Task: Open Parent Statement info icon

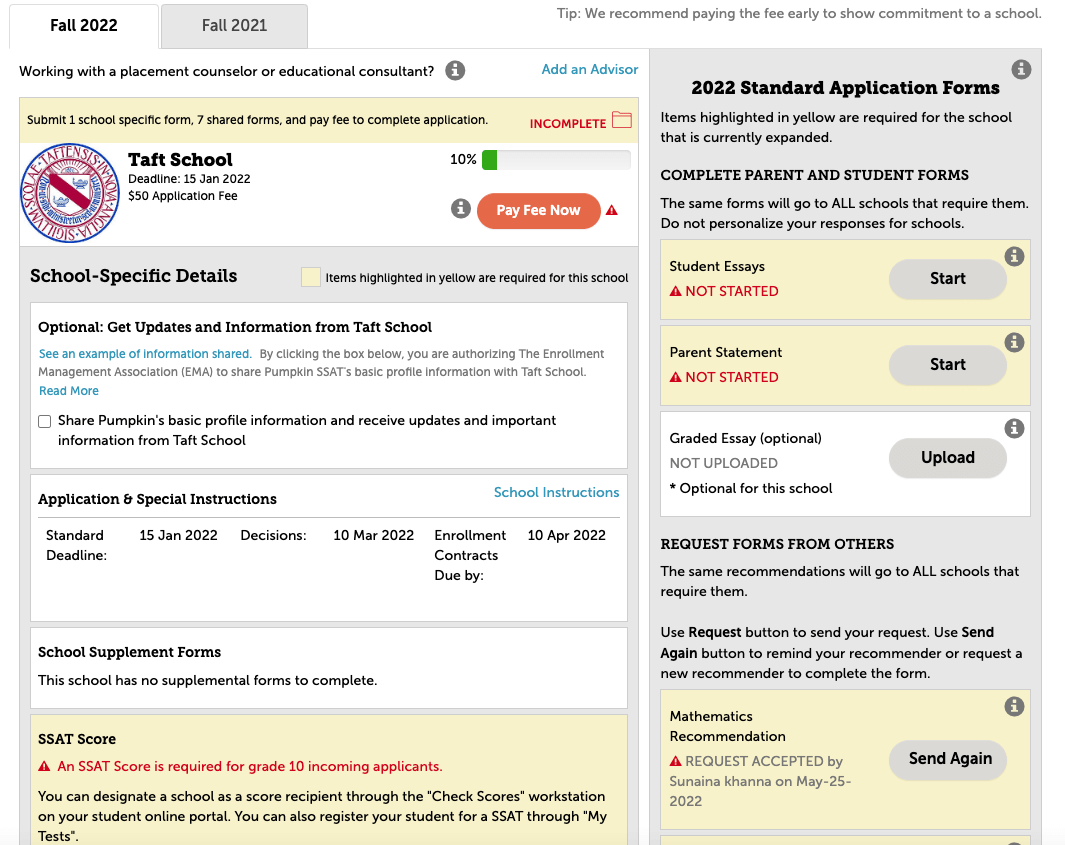Action: [1014, 342]
